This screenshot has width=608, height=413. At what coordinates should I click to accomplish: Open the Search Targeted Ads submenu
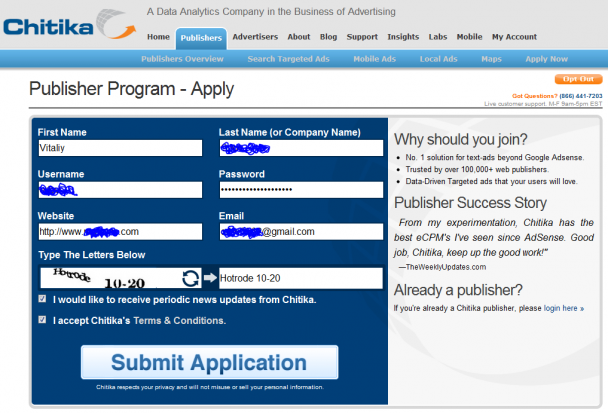point(288,59)
